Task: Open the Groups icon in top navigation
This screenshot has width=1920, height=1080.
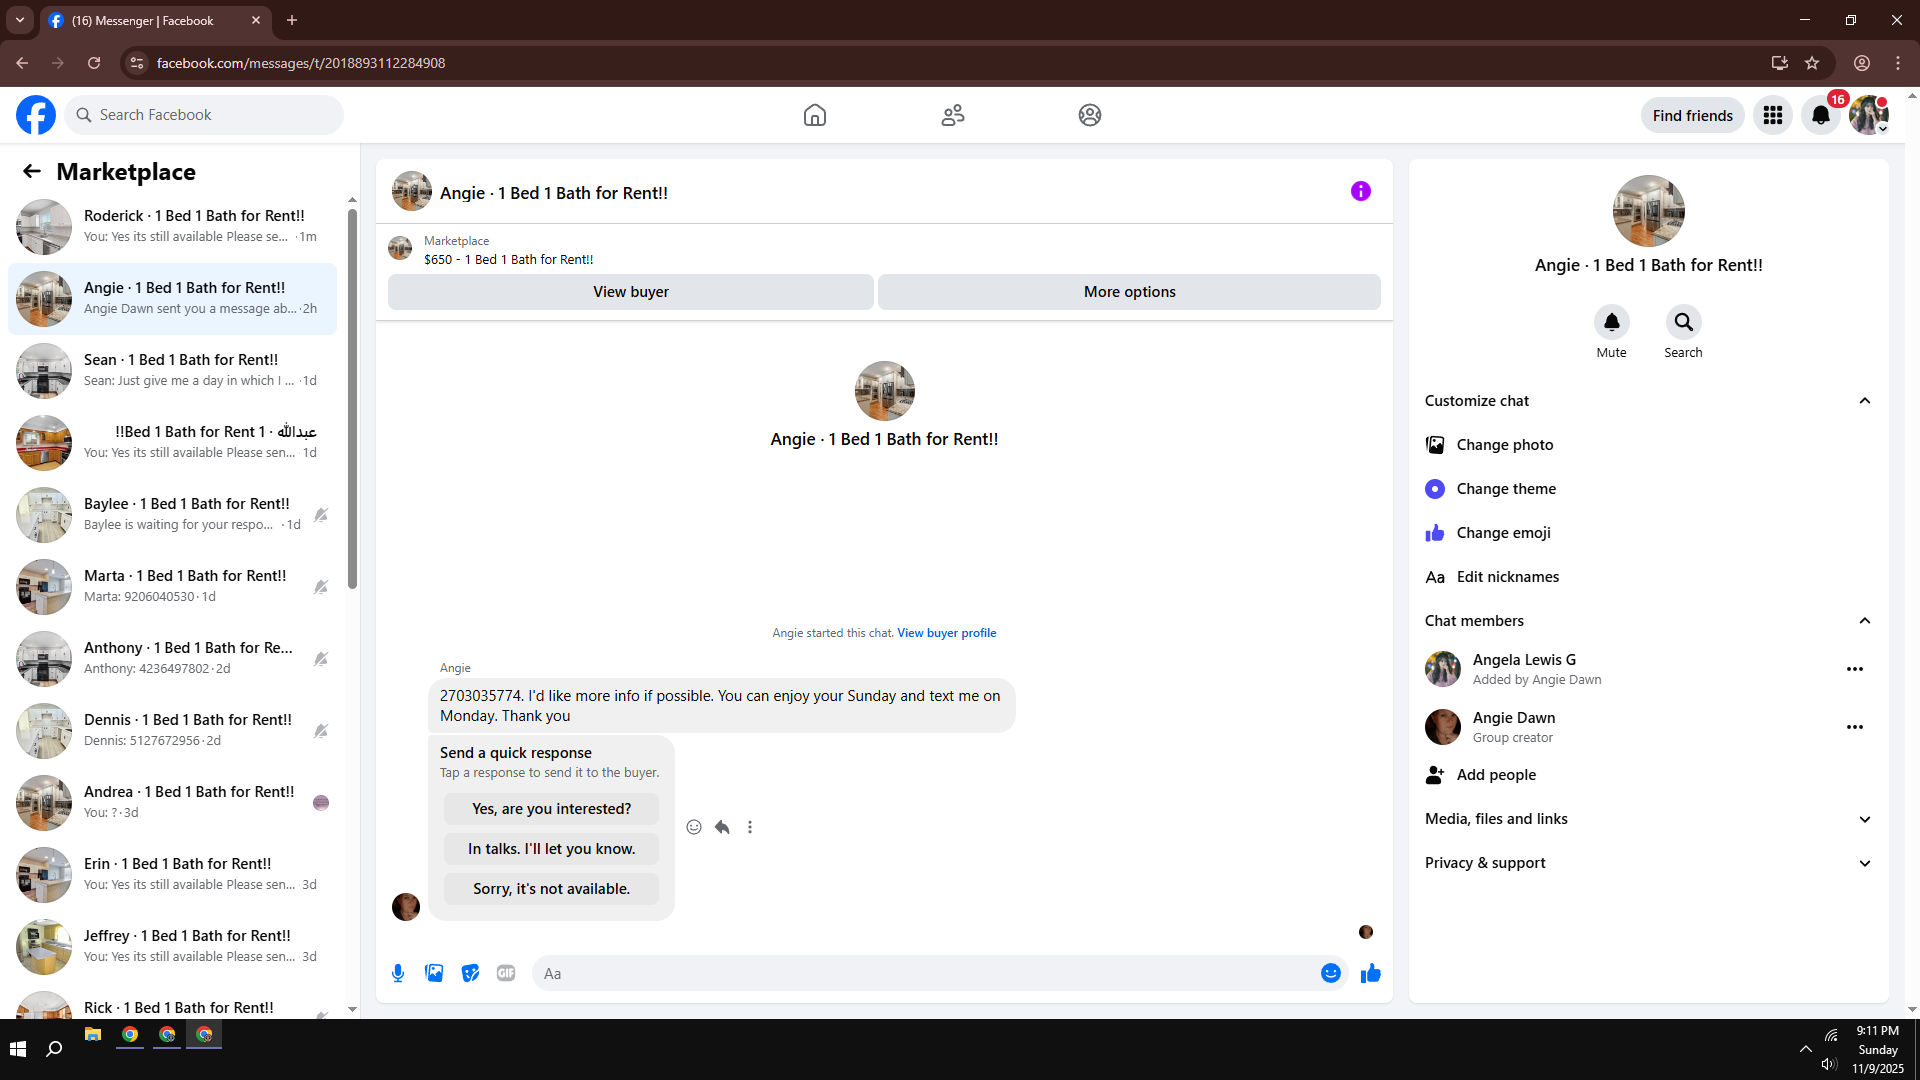Action: [1090, 115]
